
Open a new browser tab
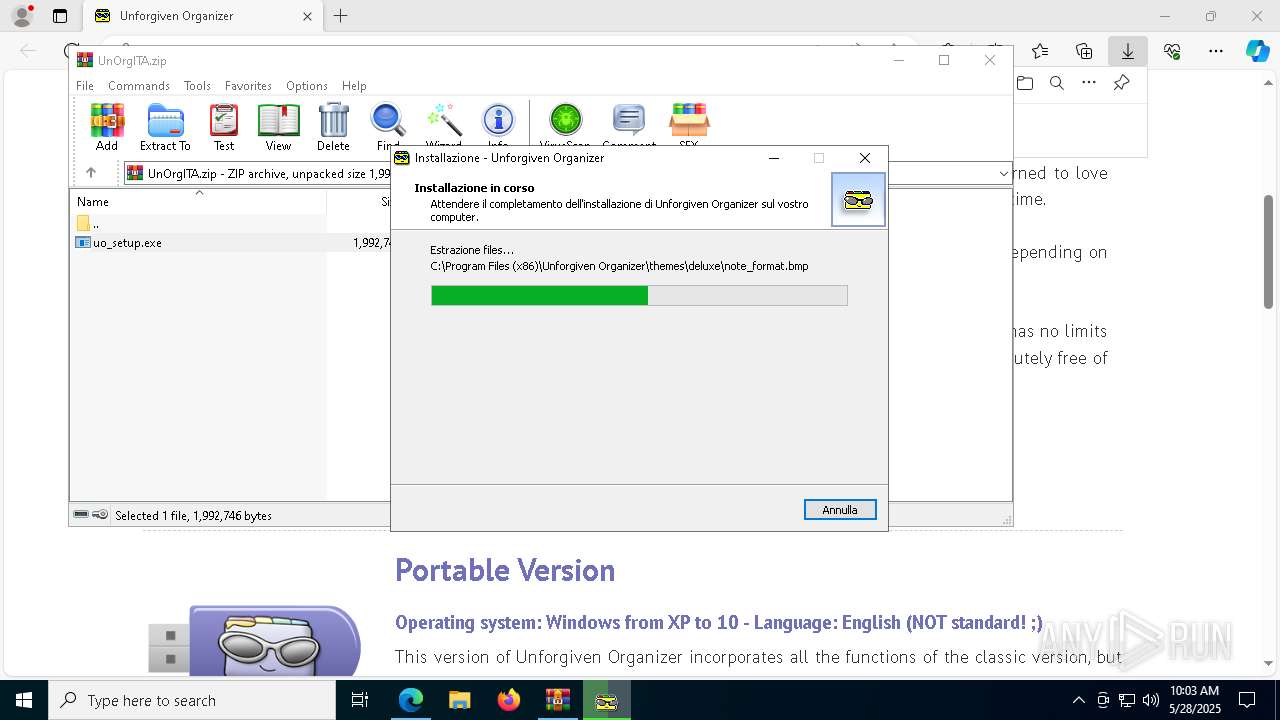pos(341,16)
